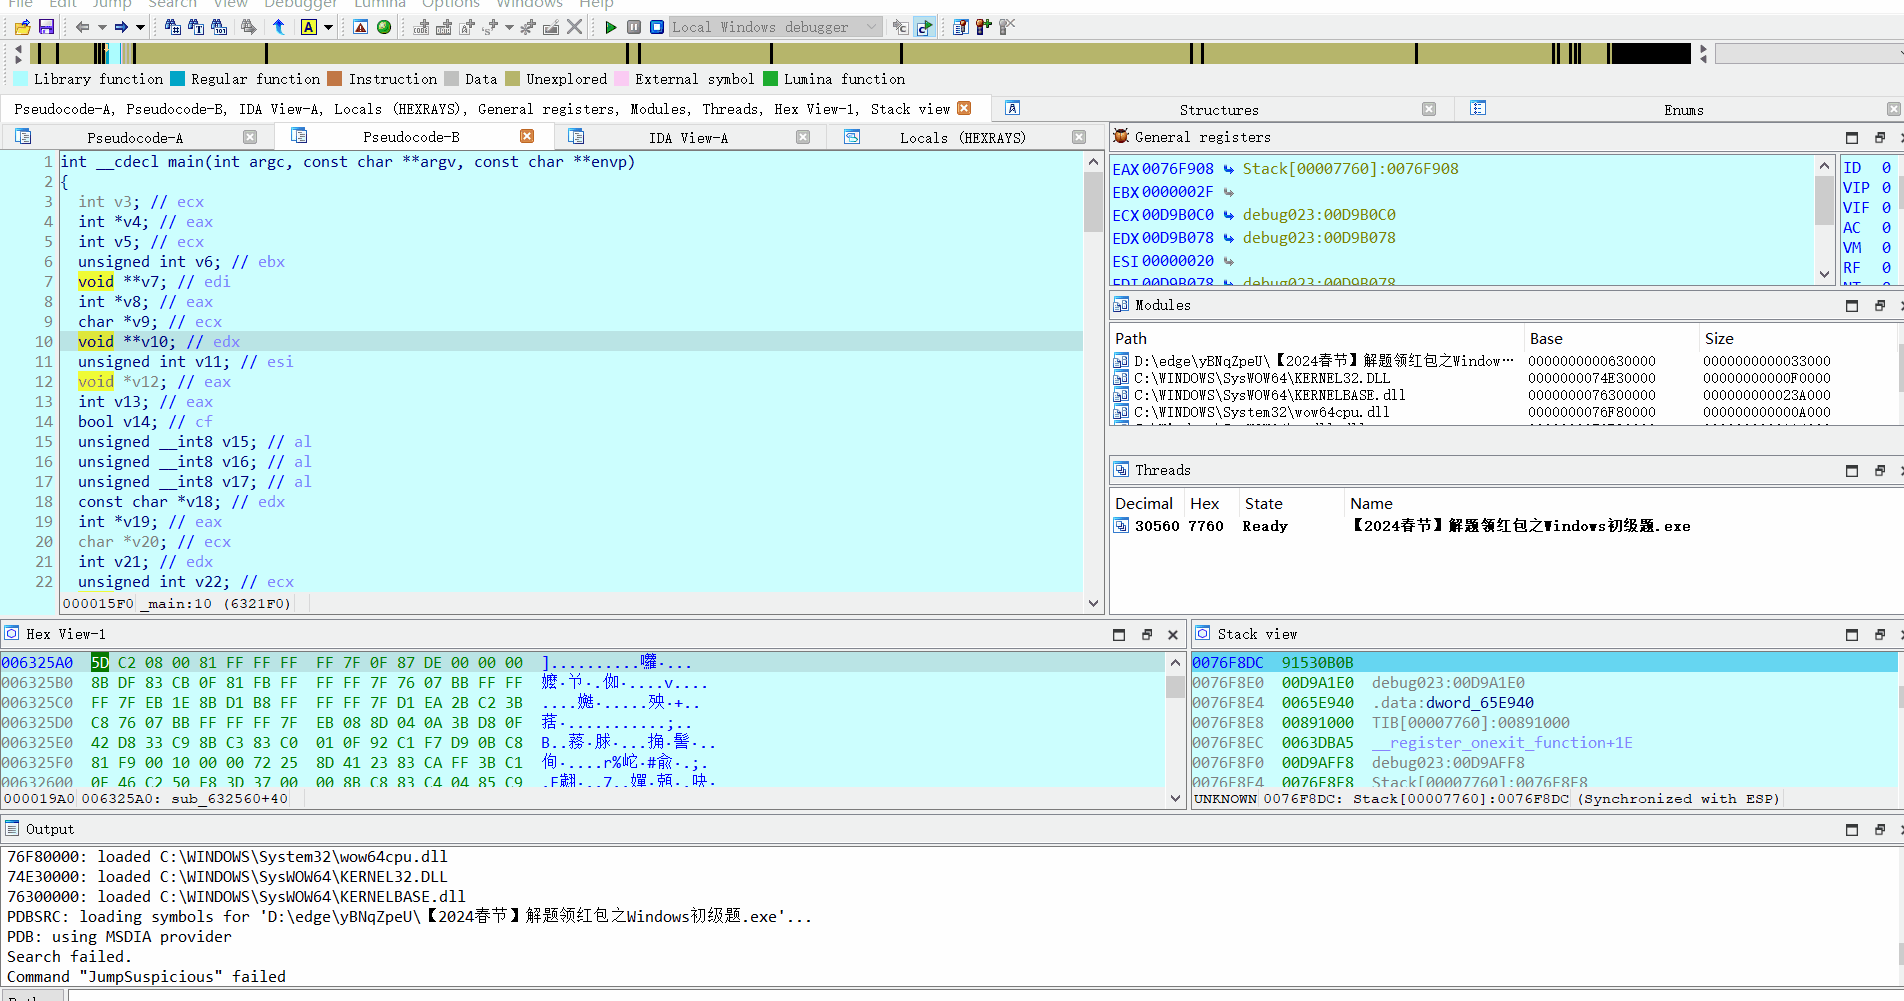Jump back with the left arrow icon
The width and height of the screenshot is (1904, 1001).
click(82, 27)
